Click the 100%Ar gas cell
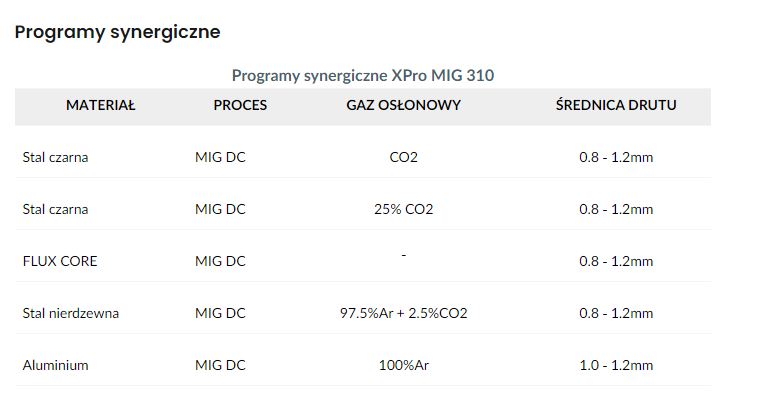 pos(403,365)
